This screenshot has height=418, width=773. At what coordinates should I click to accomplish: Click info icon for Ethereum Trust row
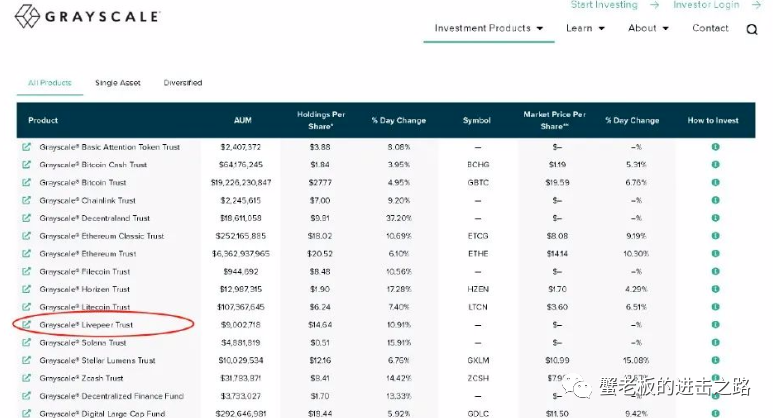(x=715, y=254)
